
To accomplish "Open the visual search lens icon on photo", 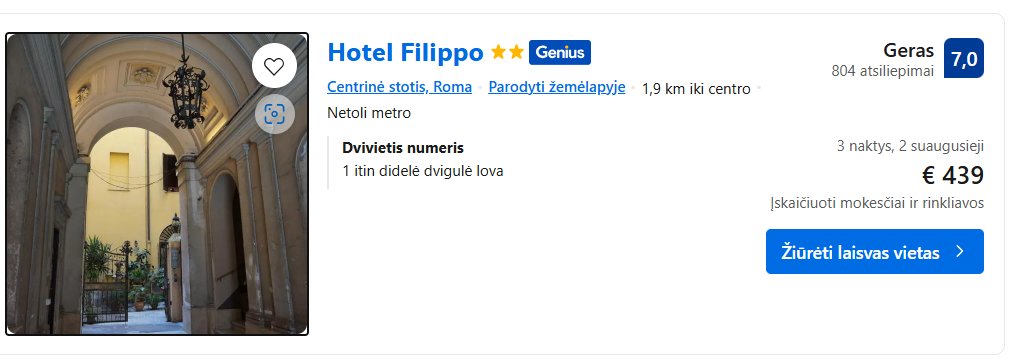I will click(274, 115).
